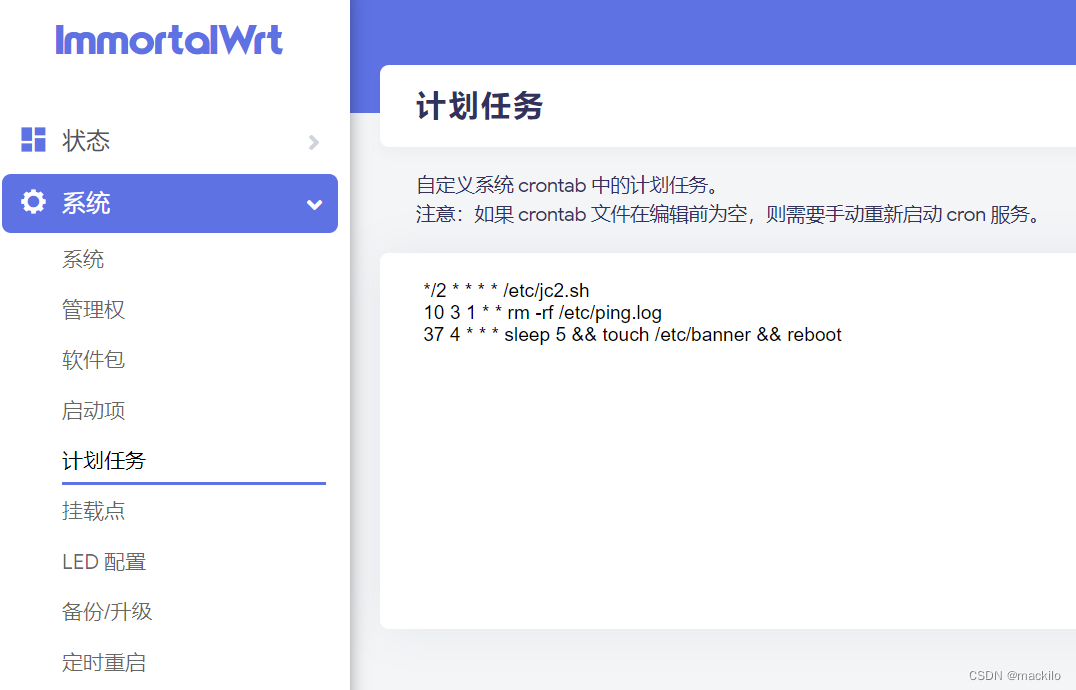The width and height of the screenshot is (1076, 690).
Task: Select the highlighted 系统 menu header
Action: tap(169, 203)
